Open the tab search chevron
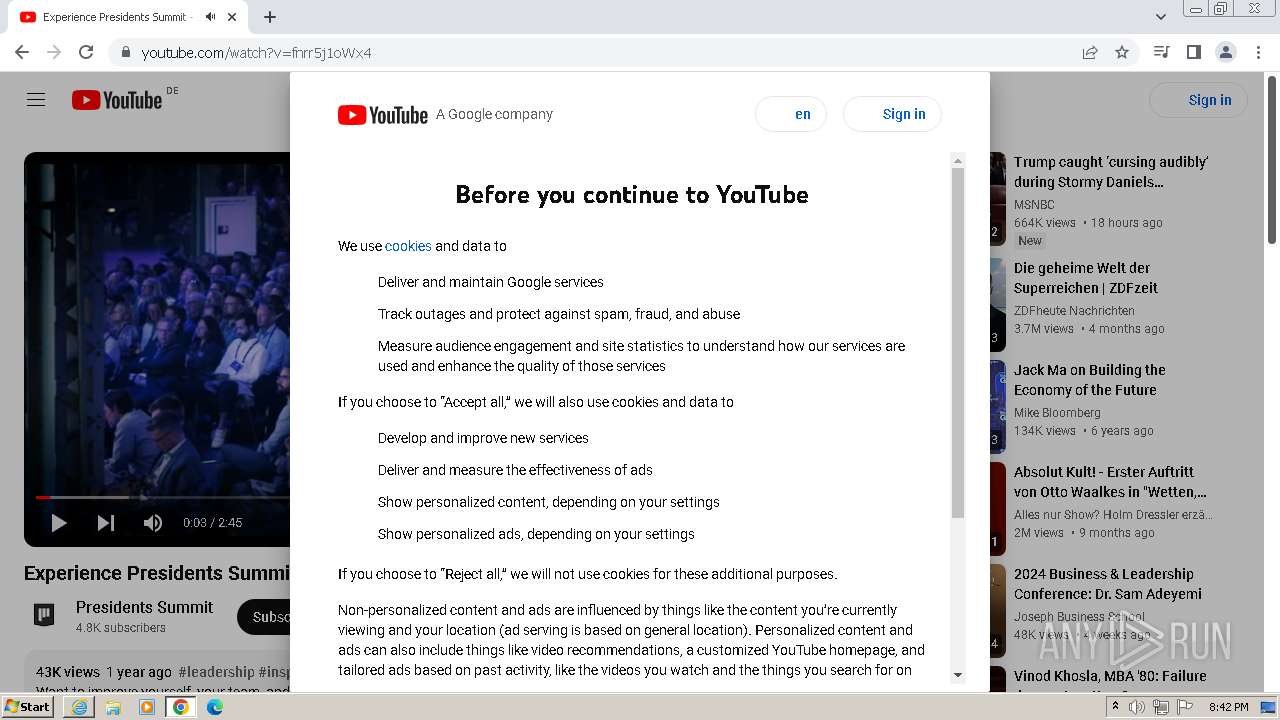 (1161, 17)
